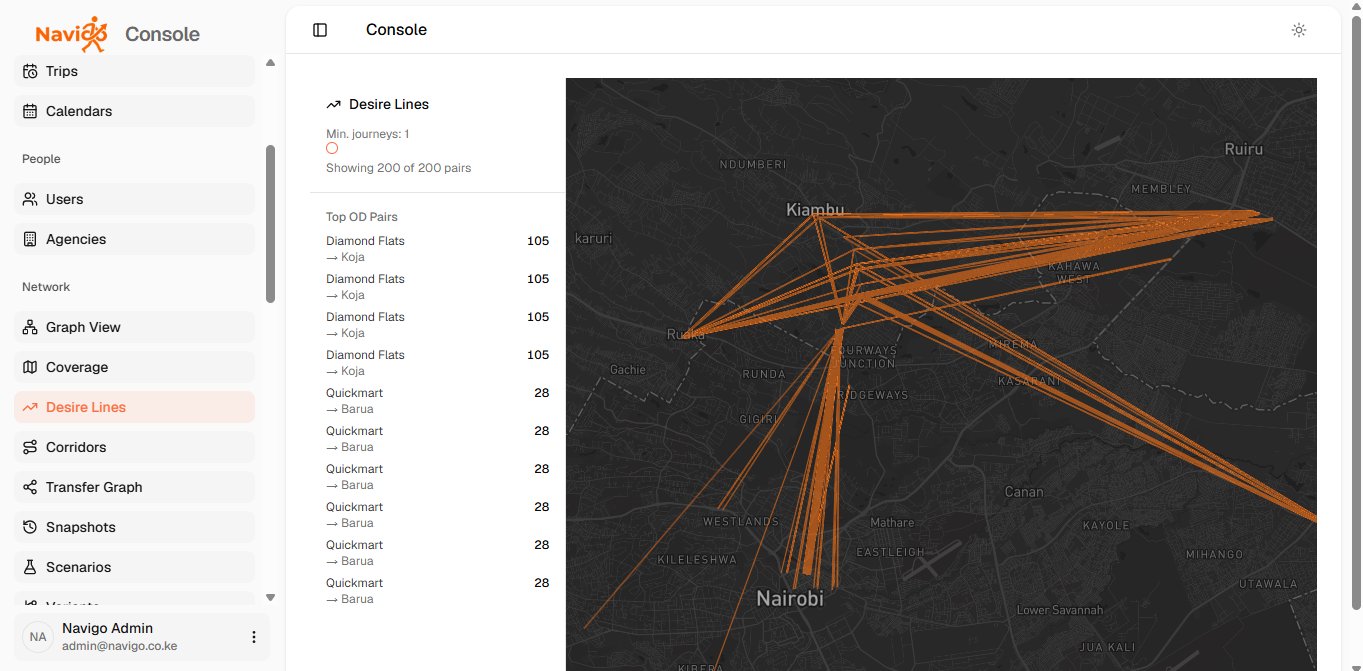Click the Westlands label on the map
This screenshot has width=1363, height=671.
(x=741, y=521)
